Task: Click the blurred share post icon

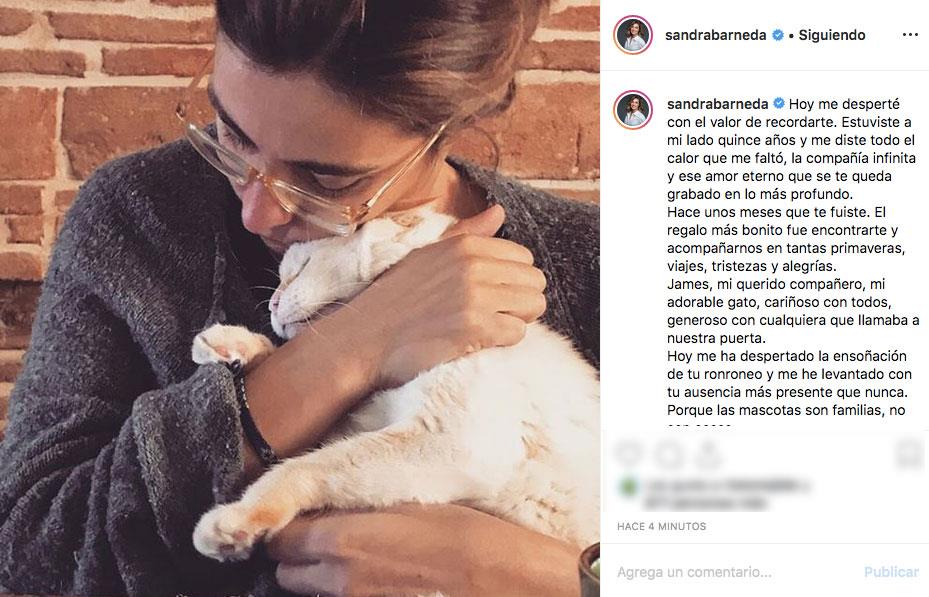Action: pos(709,454)
